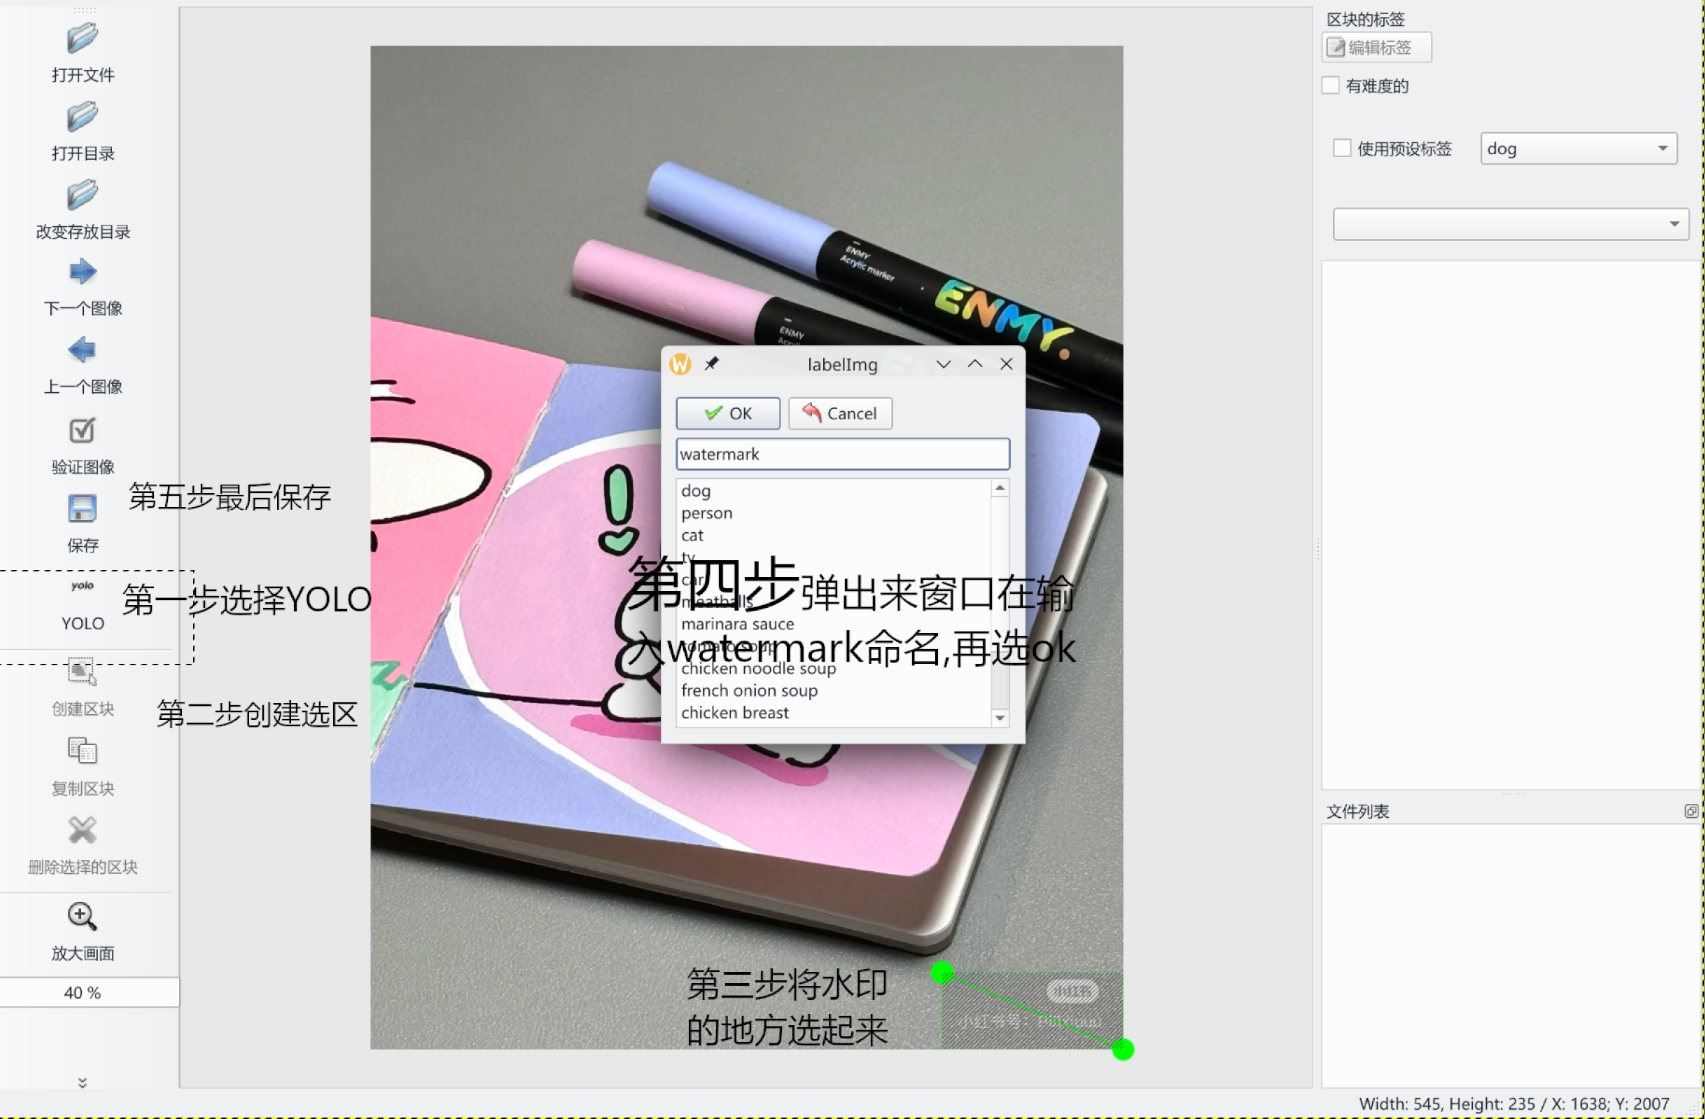Select 'chicken breast' in the label list
Image resolution: width=1705 pixels, height=1119 pixels.
tap(735, 713)
